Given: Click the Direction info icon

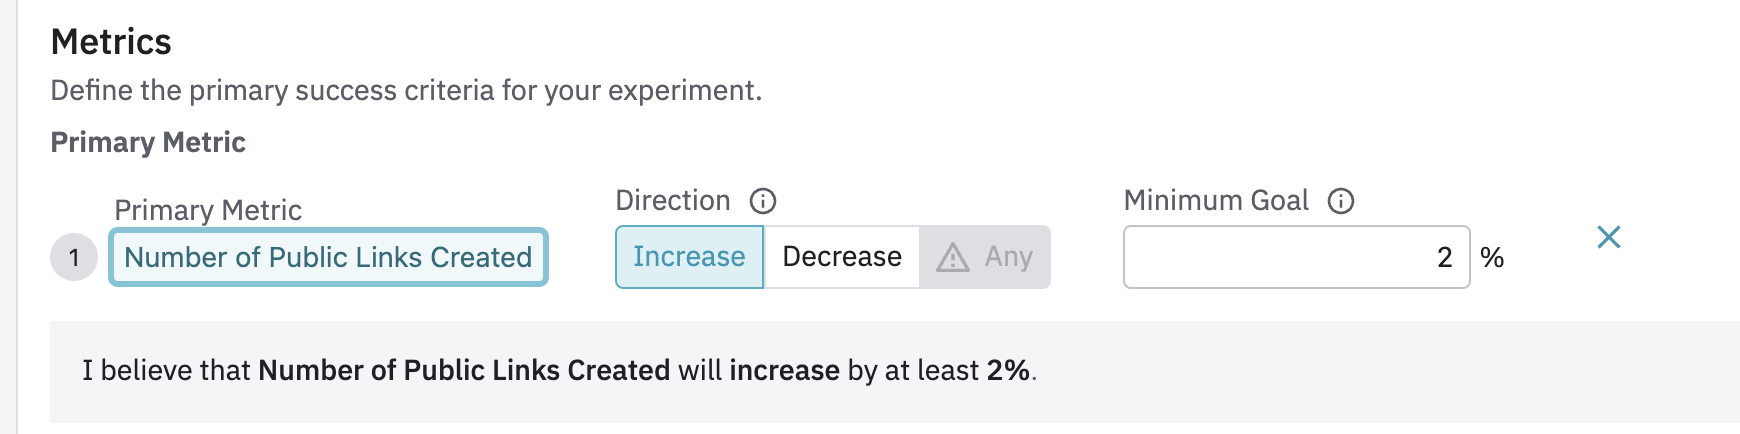Looking at the screenshot, I should [763, 201].
